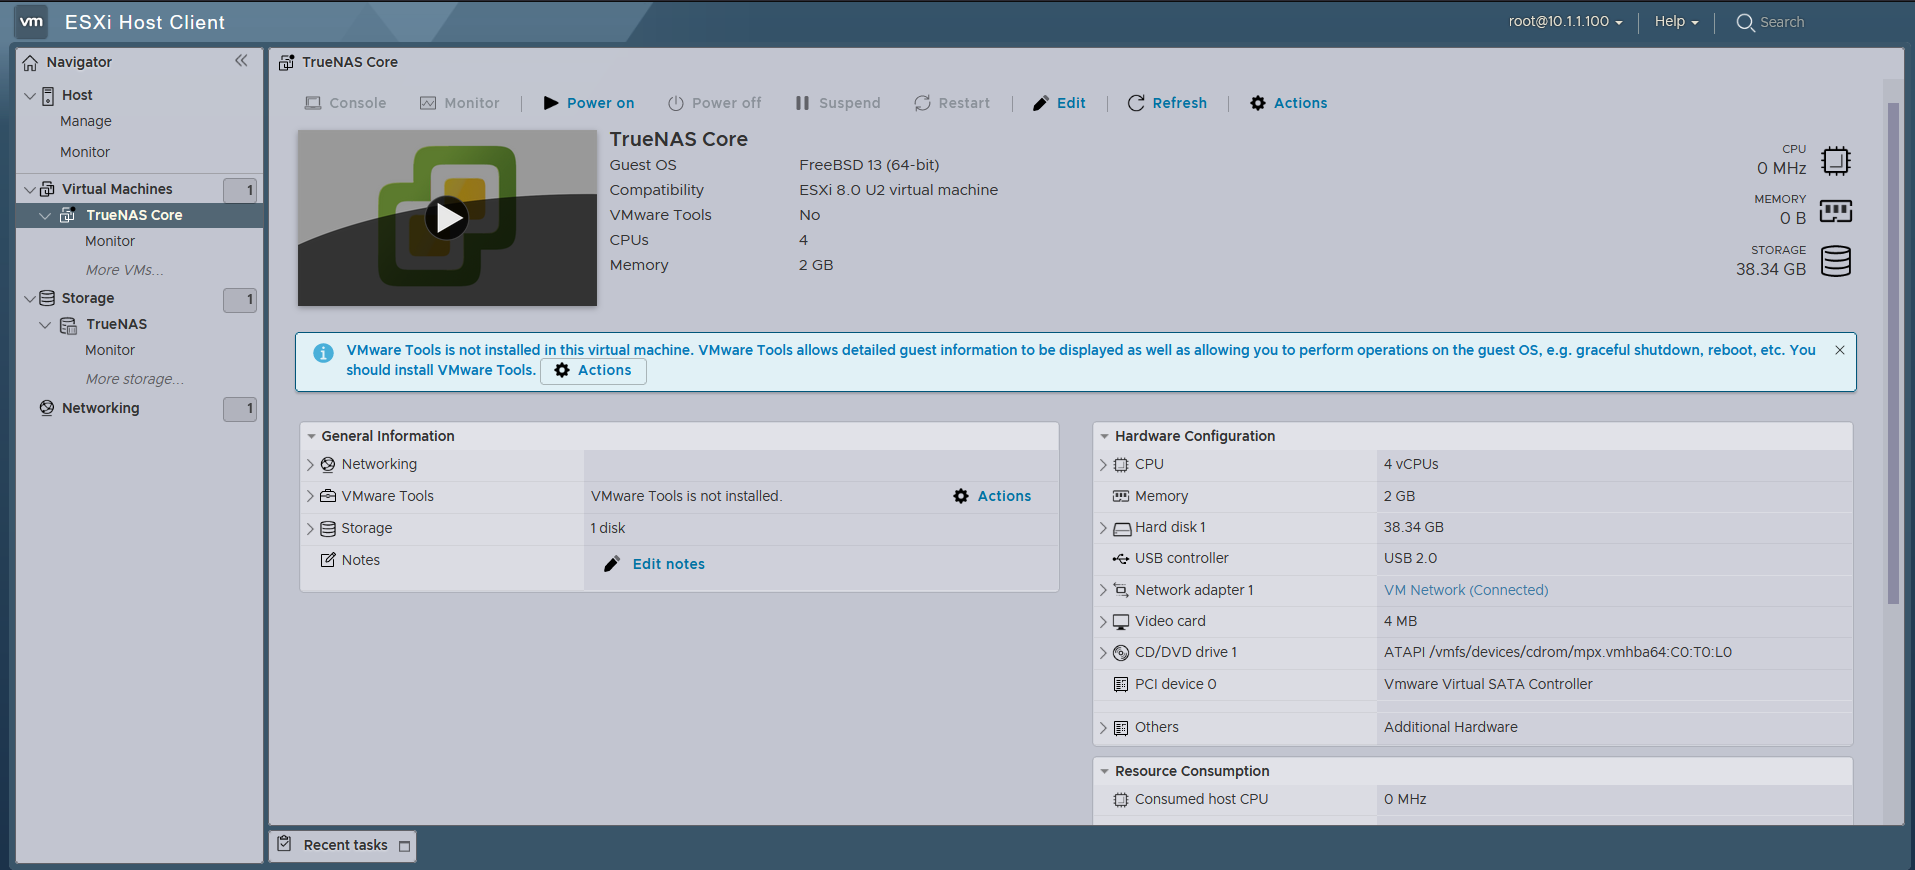Collapse the Resource Consumption section
The image size is (1915, 870).
(x=1105, y=772)
